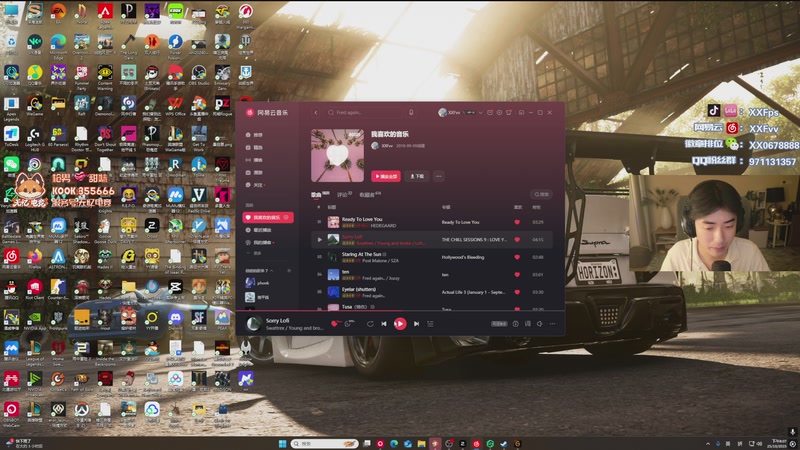Change the loop playback mode icon

click(x=370, y=324)
